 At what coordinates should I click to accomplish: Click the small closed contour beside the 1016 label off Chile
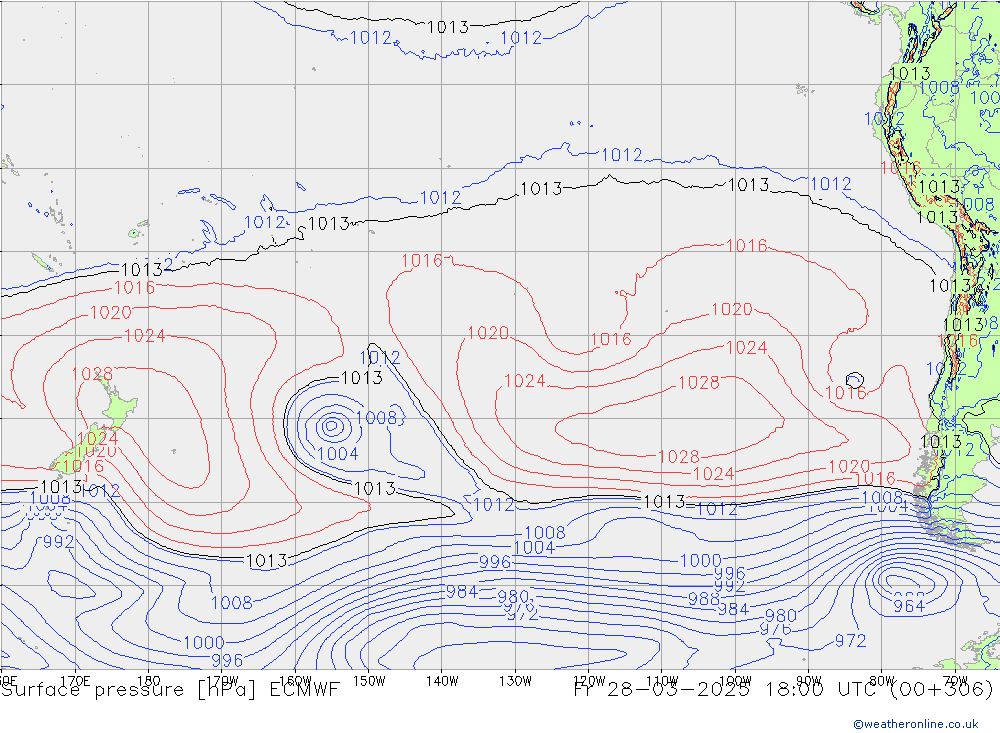tap(855, 380)
